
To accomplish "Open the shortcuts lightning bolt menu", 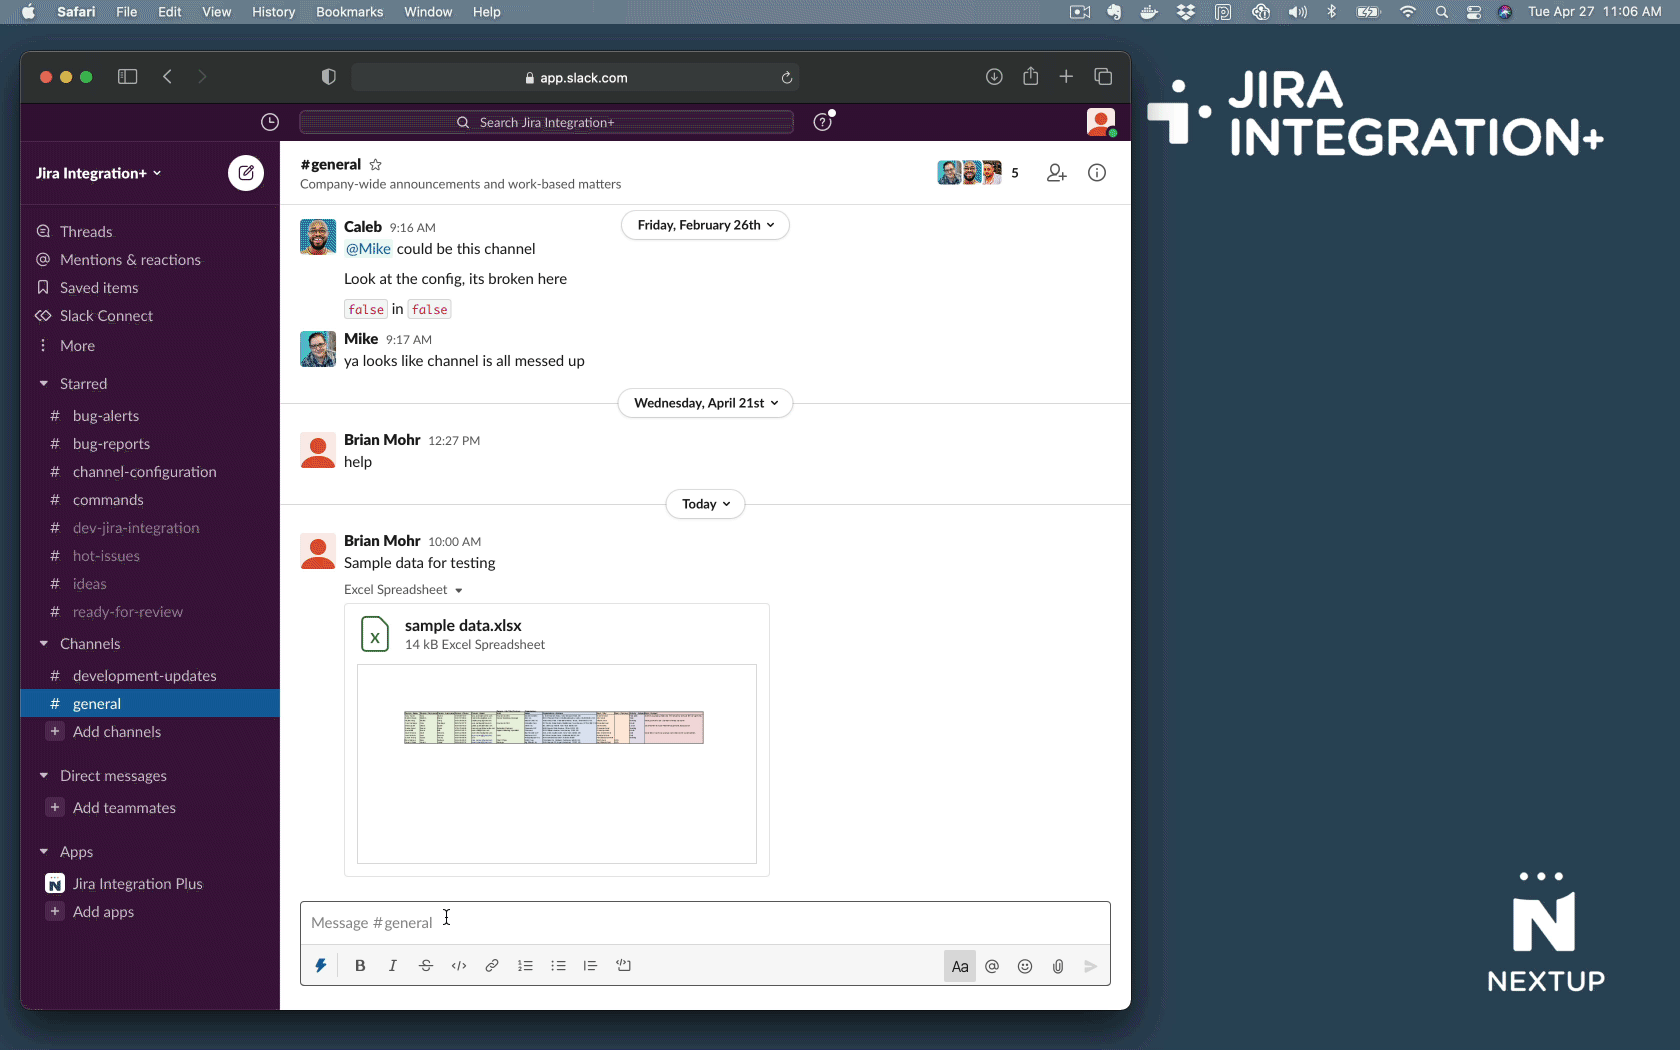I will [x=321, y=966].
